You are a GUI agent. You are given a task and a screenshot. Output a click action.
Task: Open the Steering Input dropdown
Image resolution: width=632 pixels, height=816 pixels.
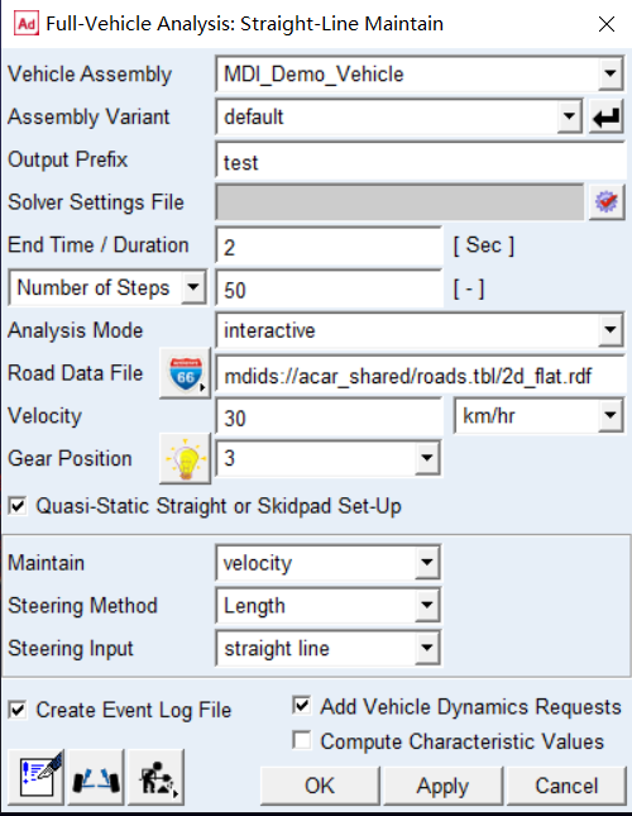point(428,648)
